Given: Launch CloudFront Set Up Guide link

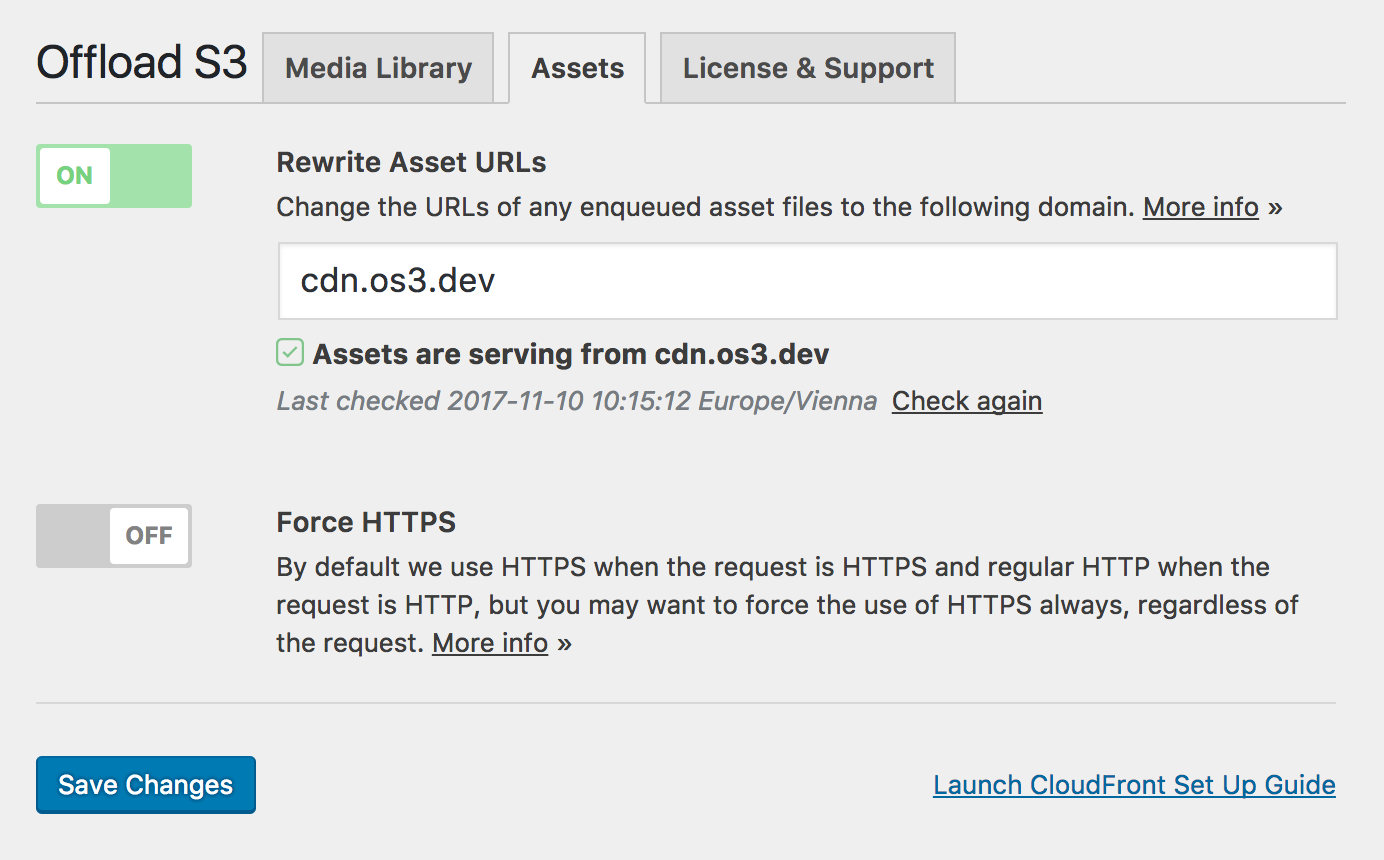Looking at the screenshot, I should tap(1134, 785).
